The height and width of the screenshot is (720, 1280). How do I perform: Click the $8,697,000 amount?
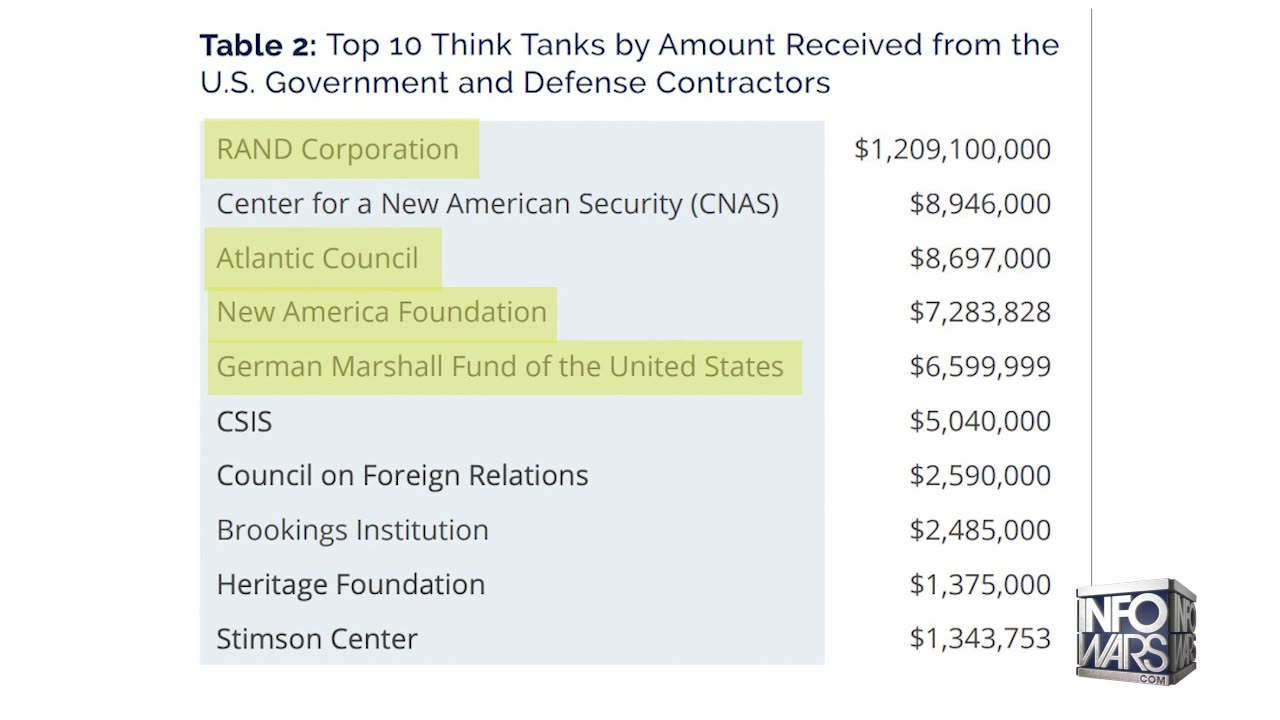pos(980,258)
